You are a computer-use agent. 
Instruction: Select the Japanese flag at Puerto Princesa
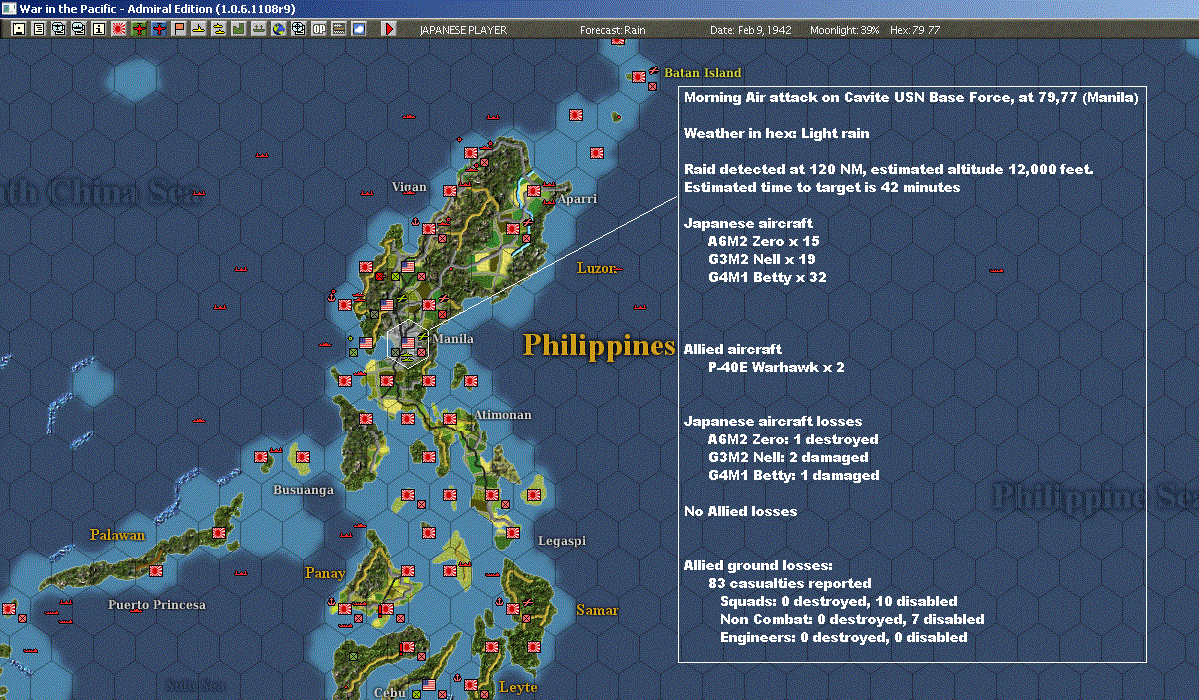(x=156, y=571)
